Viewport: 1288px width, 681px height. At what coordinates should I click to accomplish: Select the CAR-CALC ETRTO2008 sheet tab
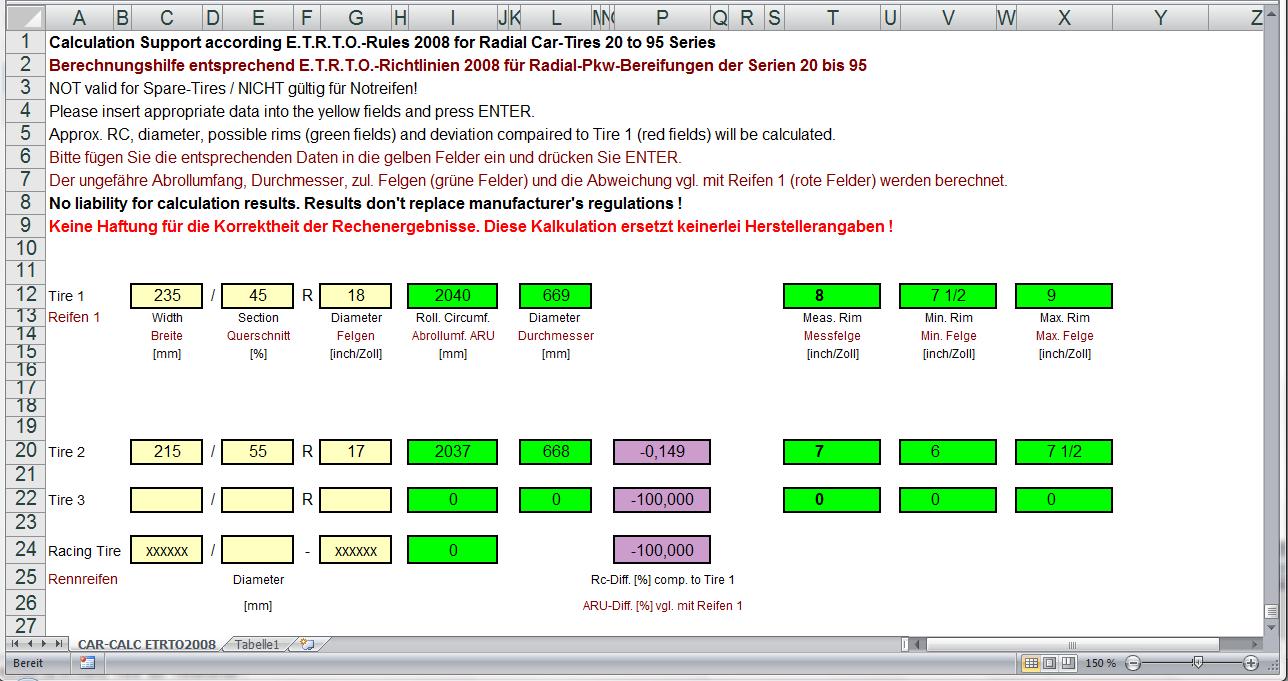pos(146,645)
